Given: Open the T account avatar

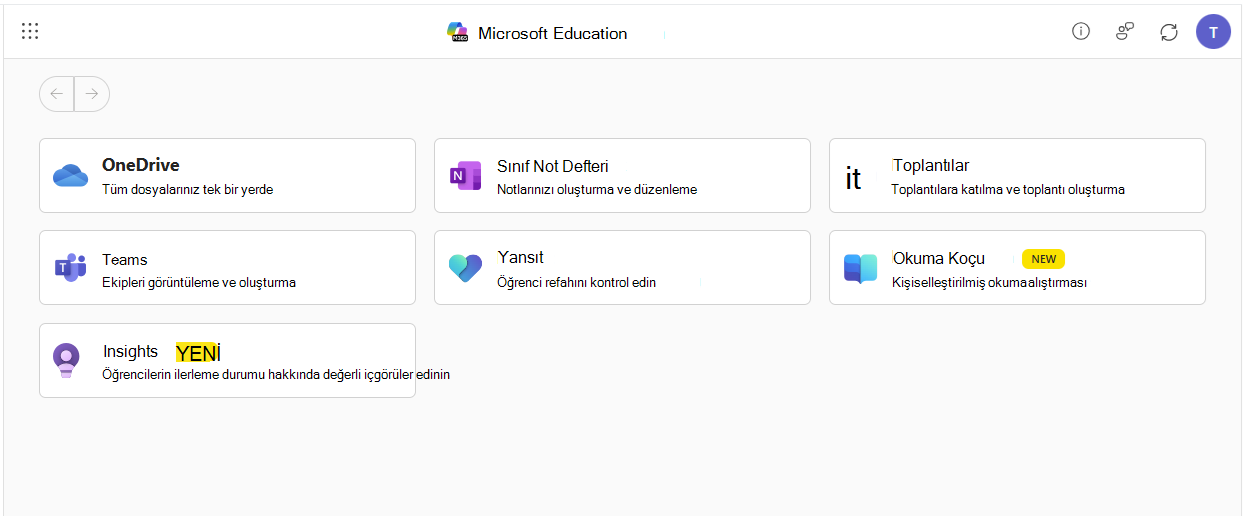Looking at the screenshot, I should 1213,31.
